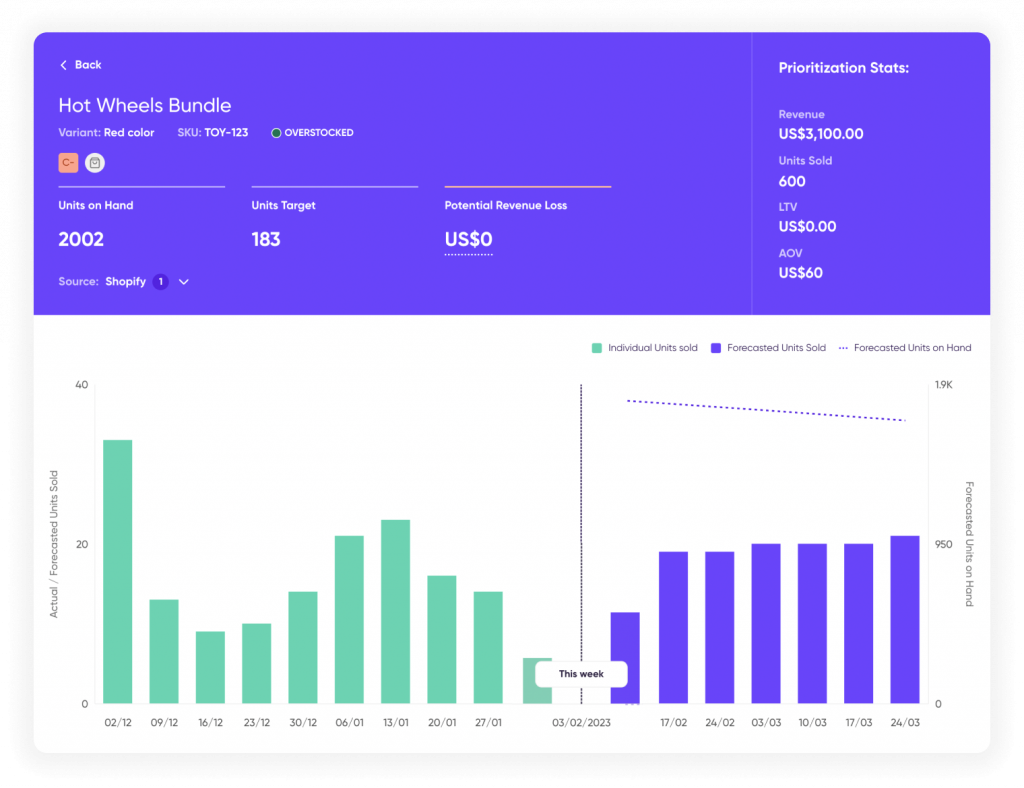Viewport: 1024px width, 788px height.
Task: Select the 09/12 green sales bar
Action: [164, 652]
